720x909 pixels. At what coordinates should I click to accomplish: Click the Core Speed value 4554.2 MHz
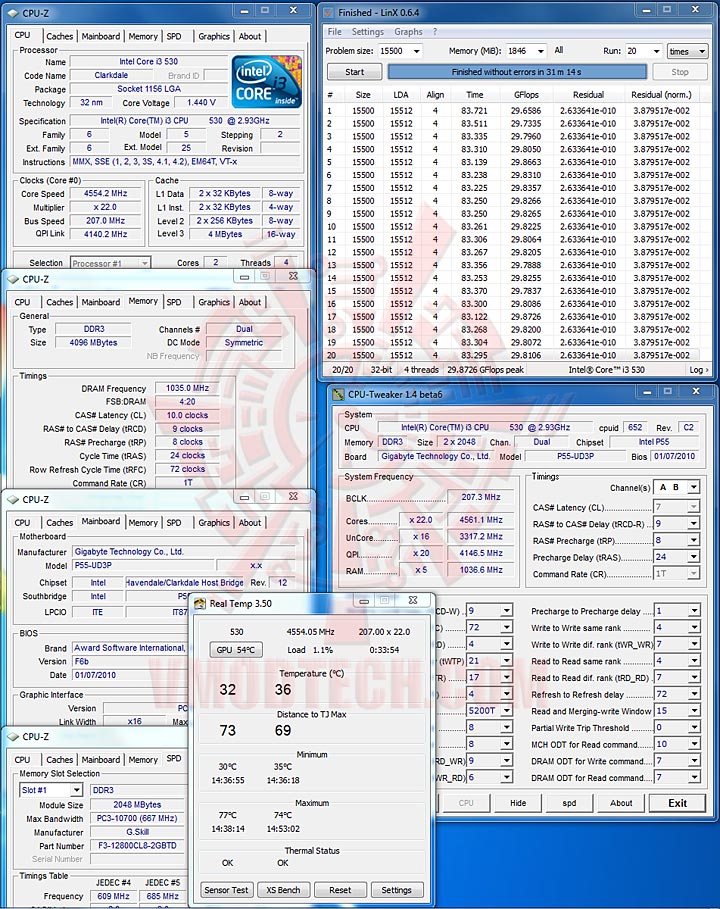click(x=105, y=194)
